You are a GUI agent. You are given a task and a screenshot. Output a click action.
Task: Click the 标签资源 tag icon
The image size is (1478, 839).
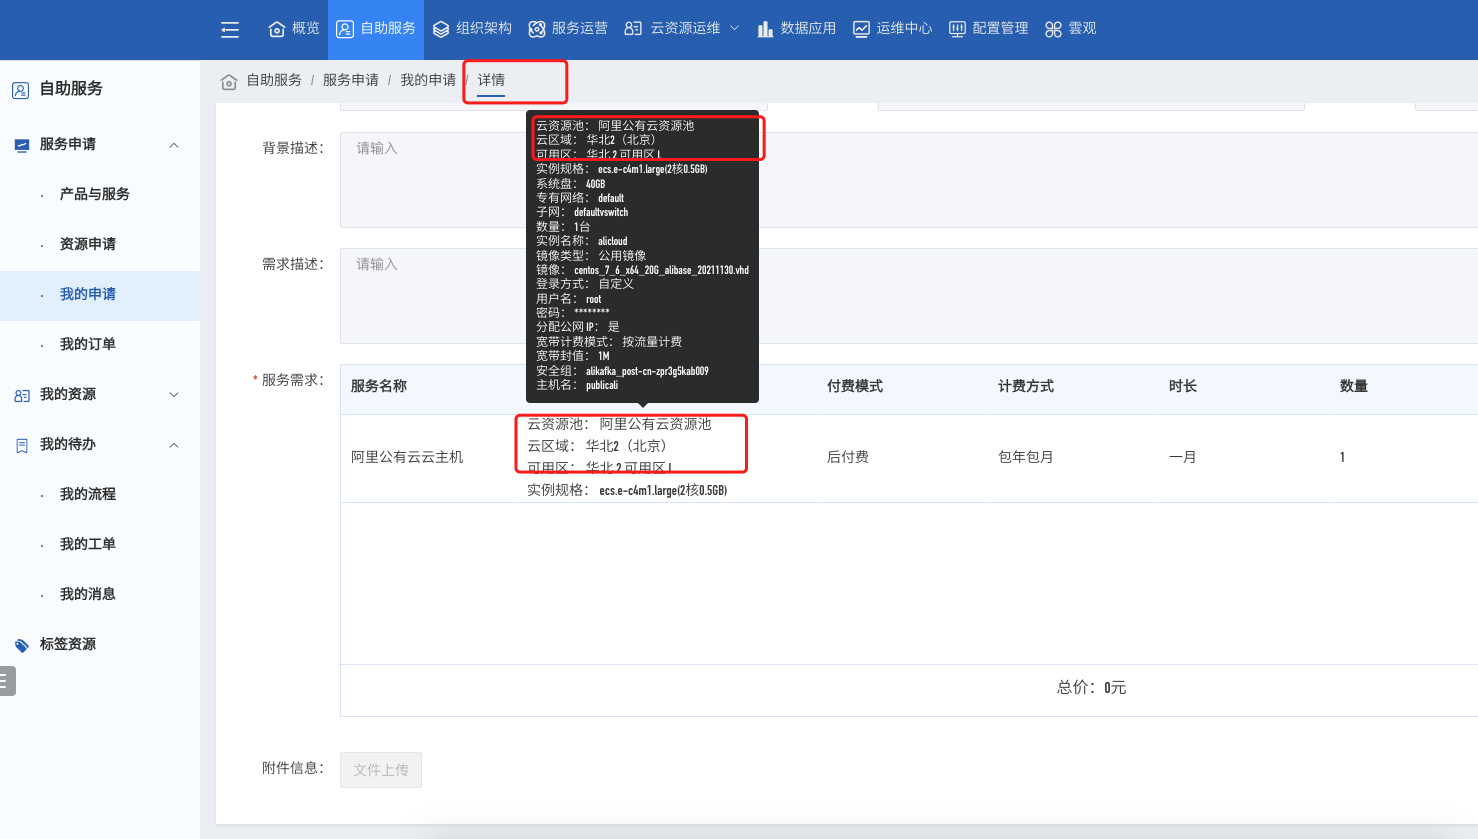[22, 645]
